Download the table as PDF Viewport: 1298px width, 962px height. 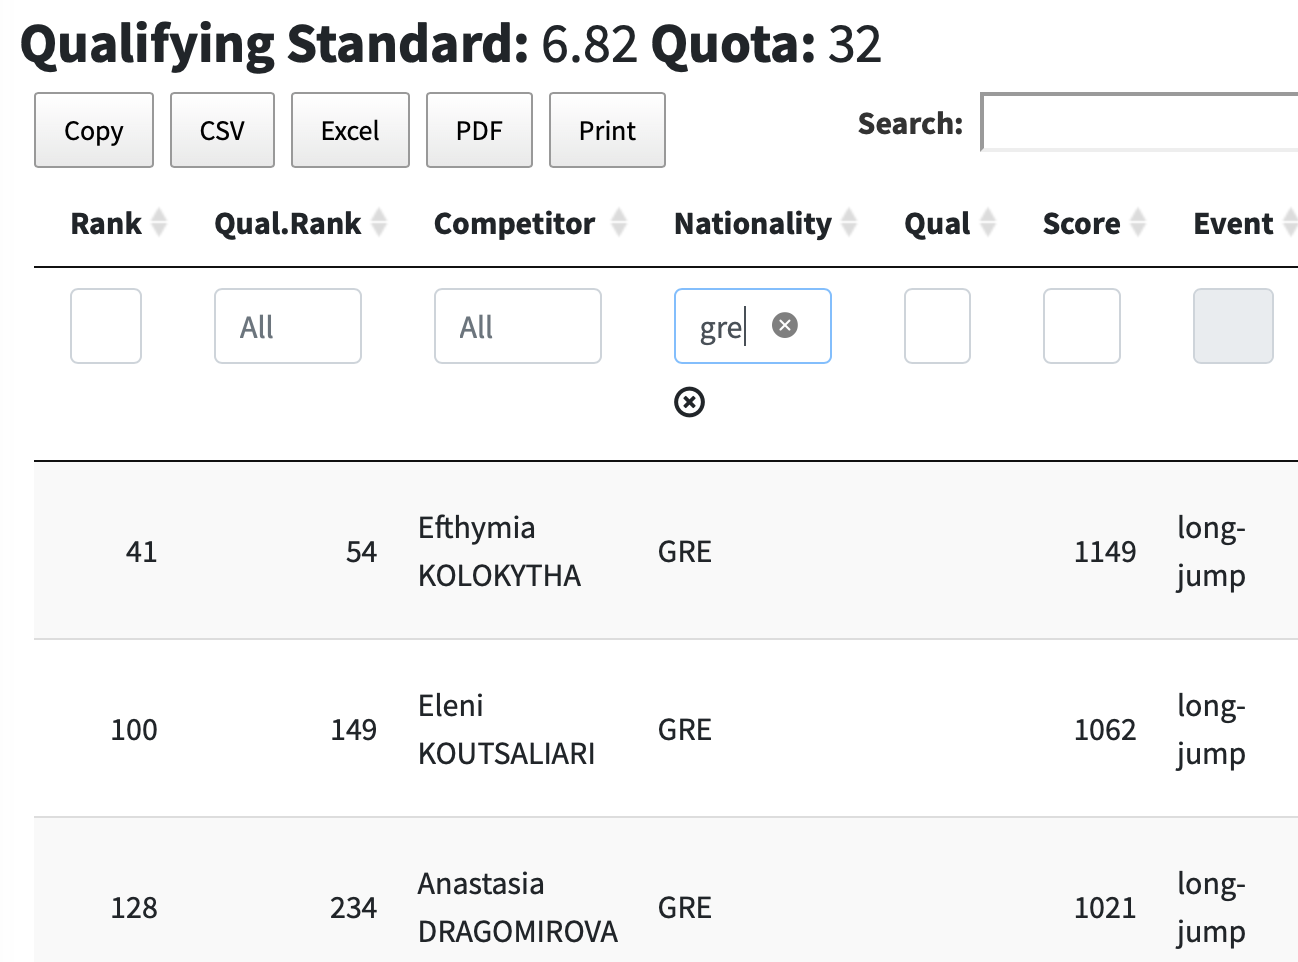pos(479,130)
